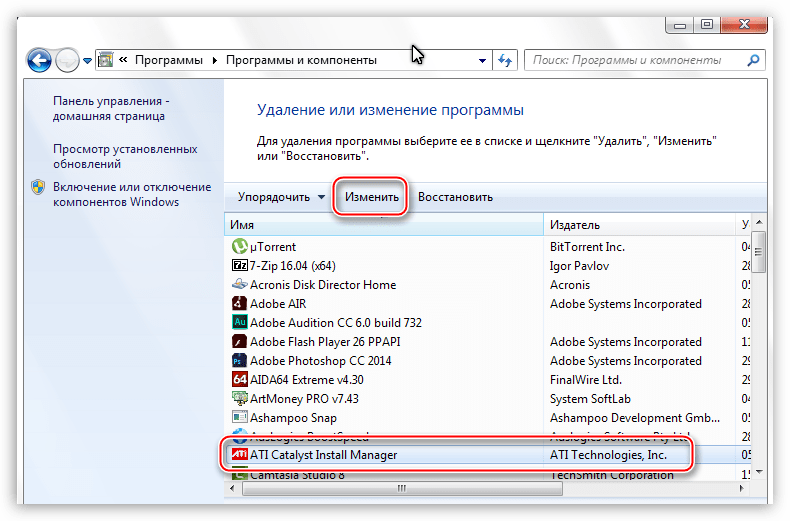
Task: Click the Программы и компоненты breadcrumb
Action: click(301, 60)
